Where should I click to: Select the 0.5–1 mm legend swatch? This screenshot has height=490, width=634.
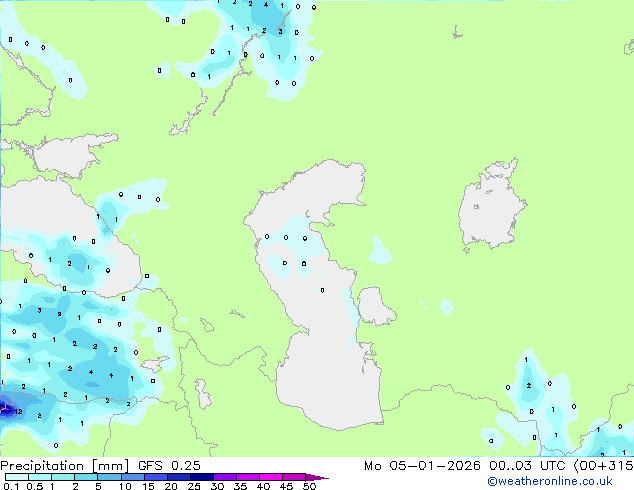point(40,477)
